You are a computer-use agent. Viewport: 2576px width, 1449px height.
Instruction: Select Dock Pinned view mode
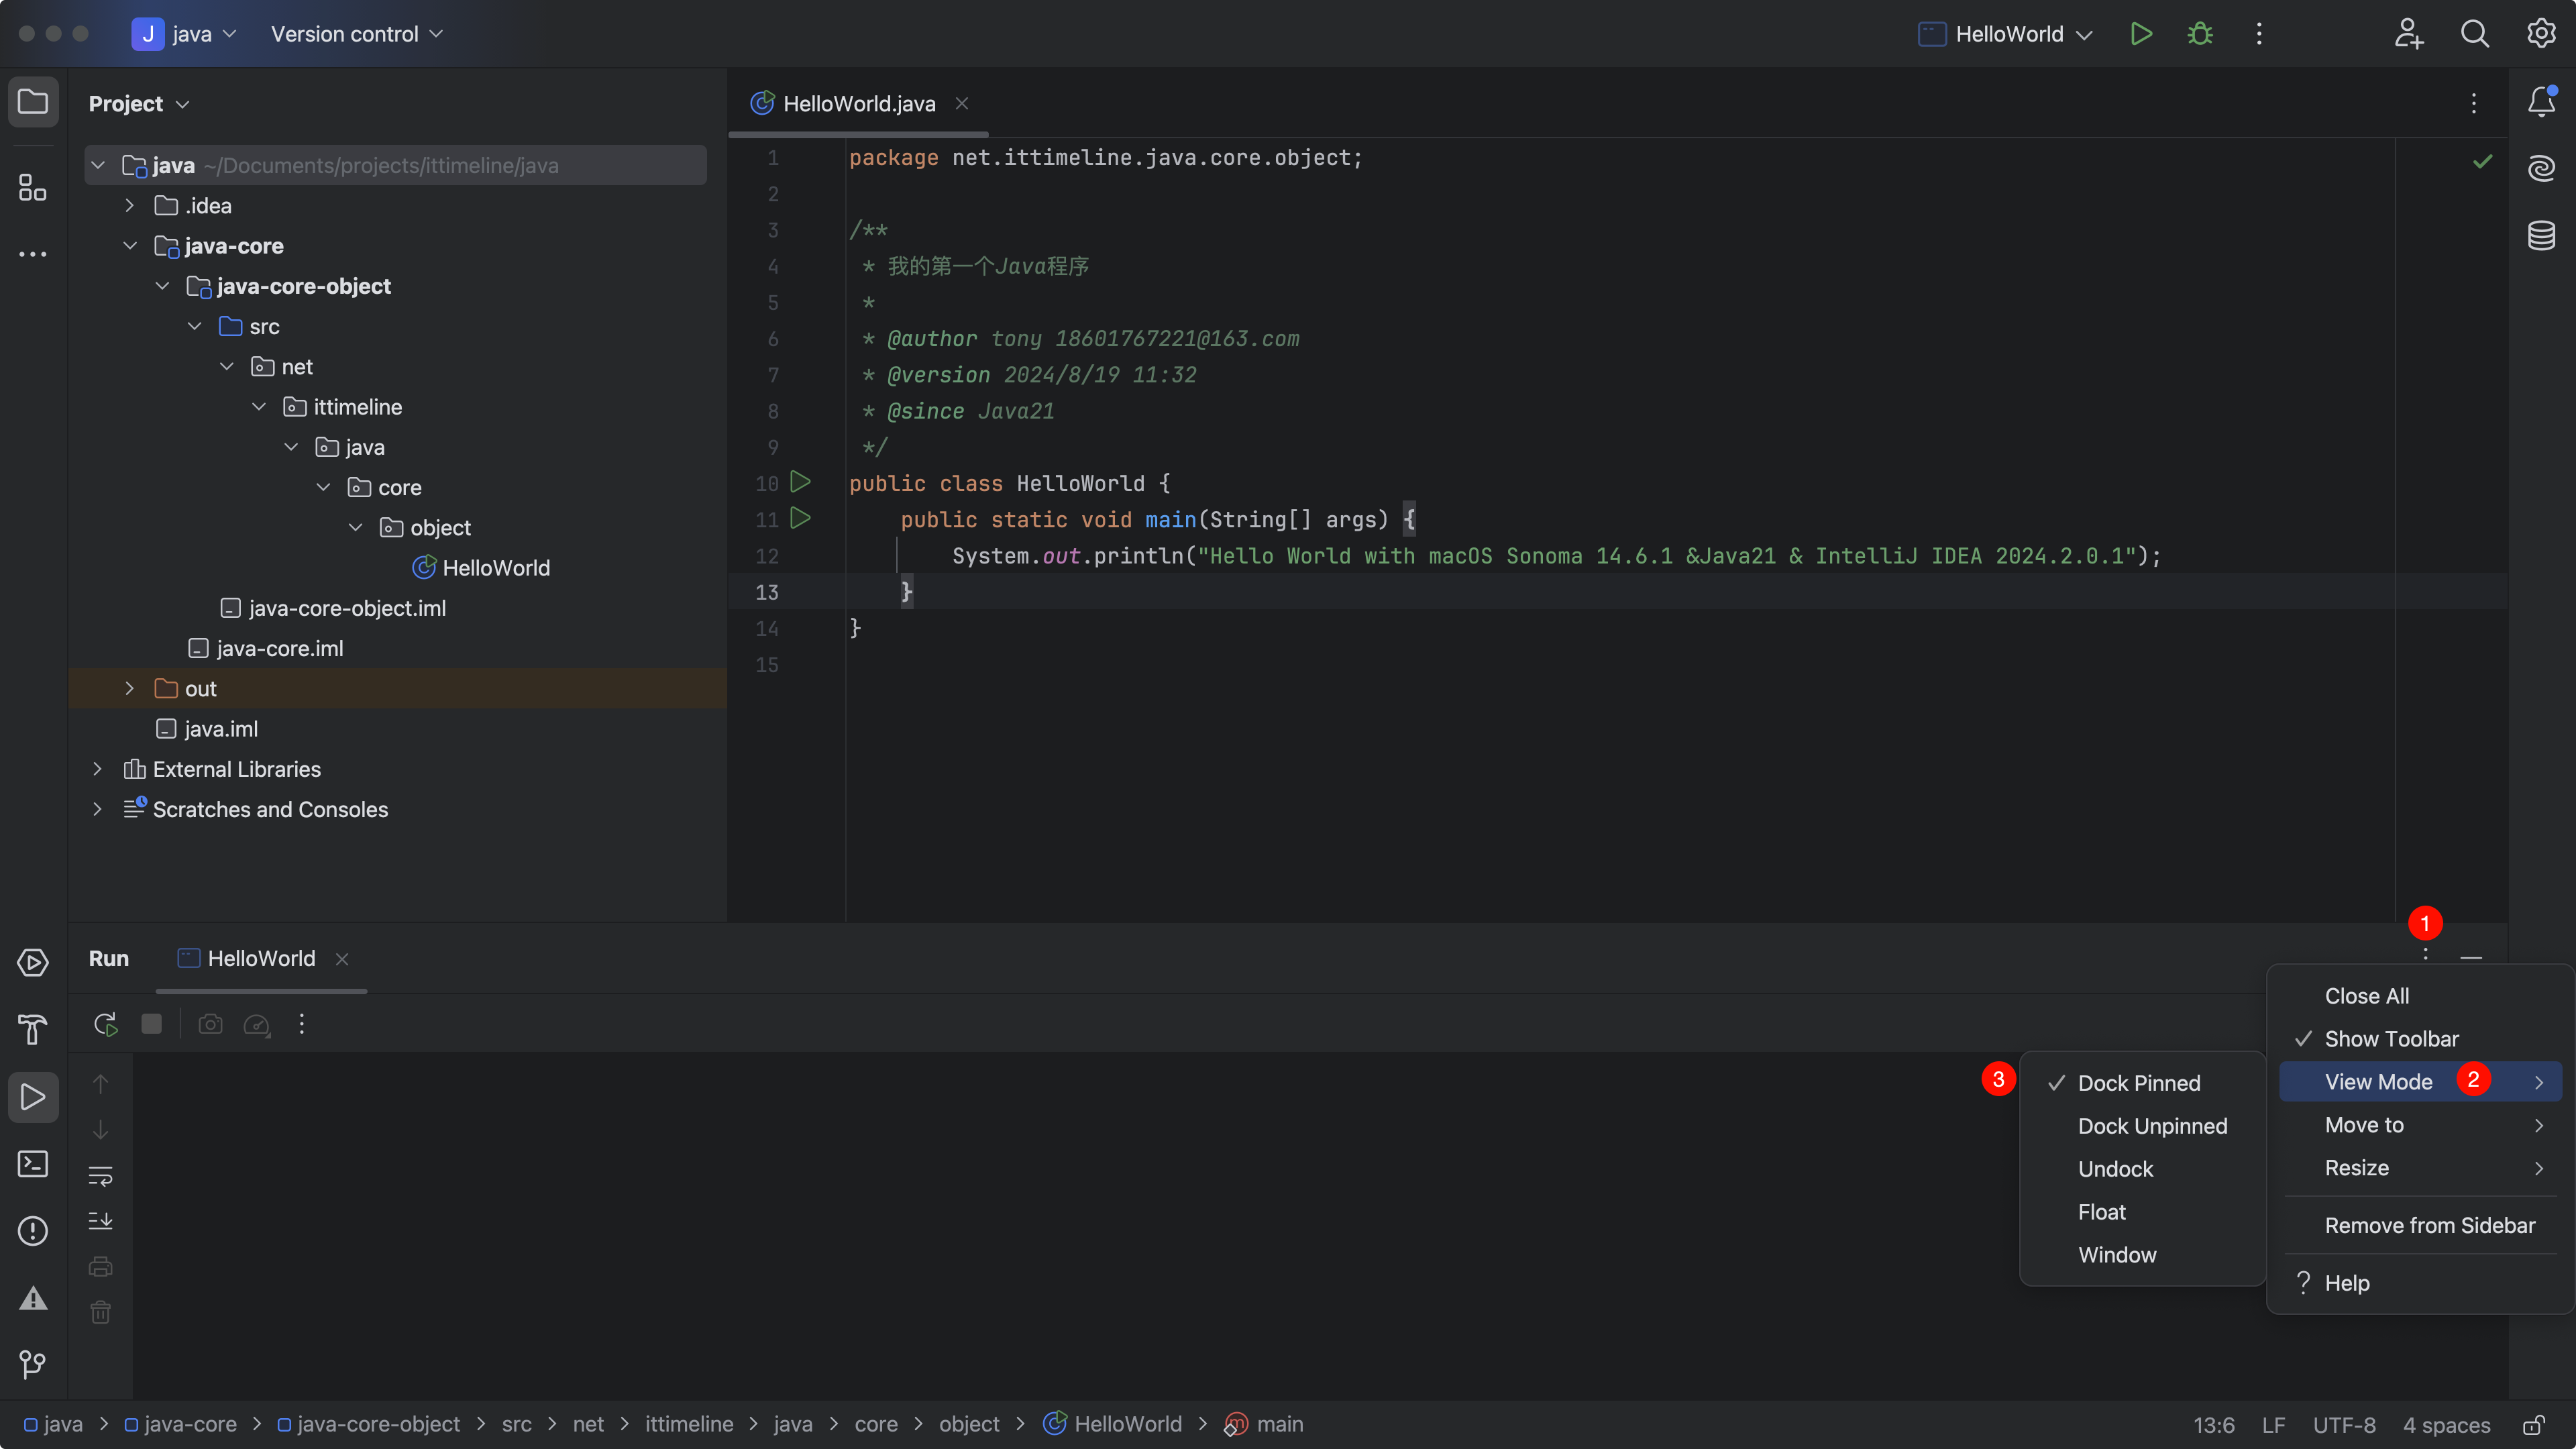tap(2138, 1083)
